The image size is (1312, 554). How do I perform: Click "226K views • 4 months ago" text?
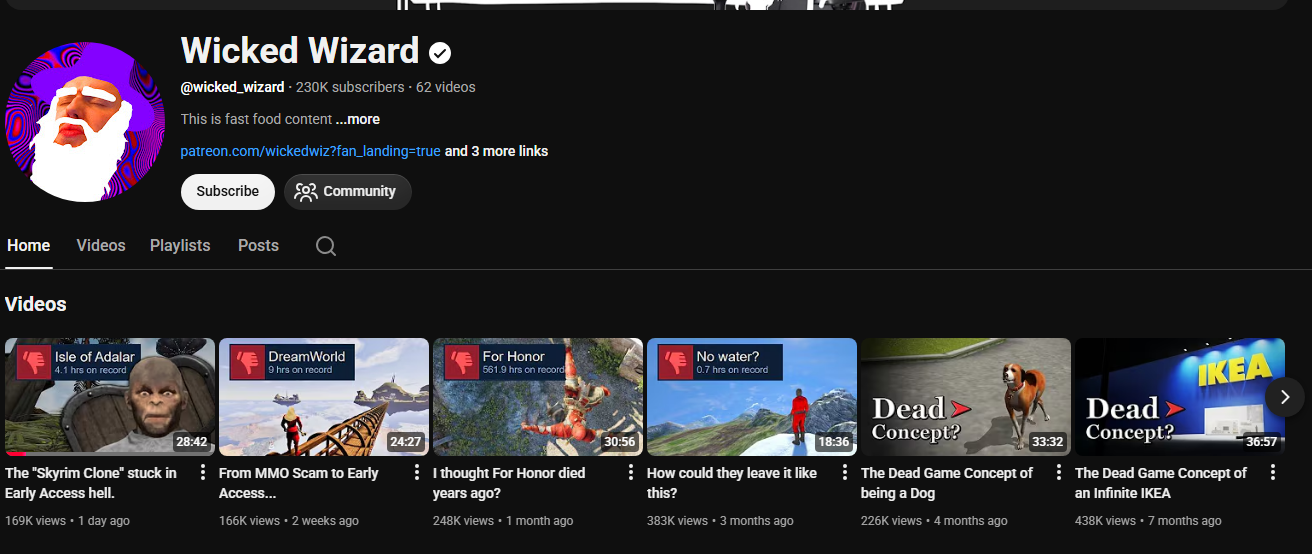click(x=934, y=521)
